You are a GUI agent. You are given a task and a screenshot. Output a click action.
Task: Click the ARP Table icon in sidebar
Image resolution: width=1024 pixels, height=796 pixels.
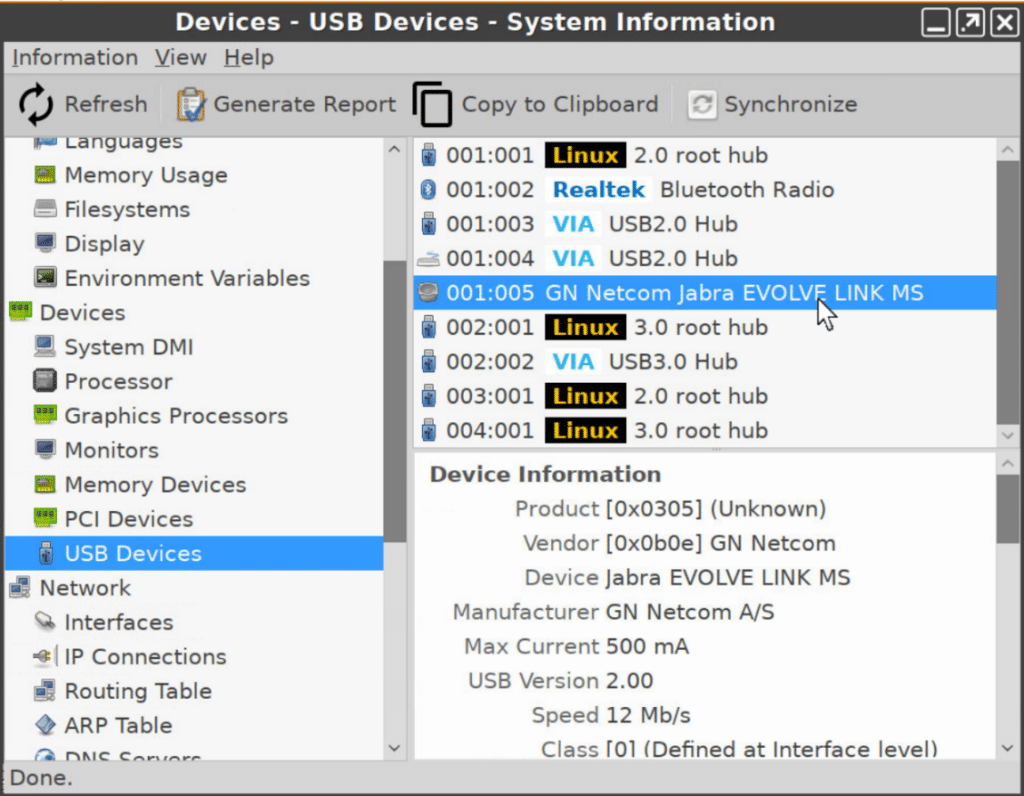click(45, 724)
